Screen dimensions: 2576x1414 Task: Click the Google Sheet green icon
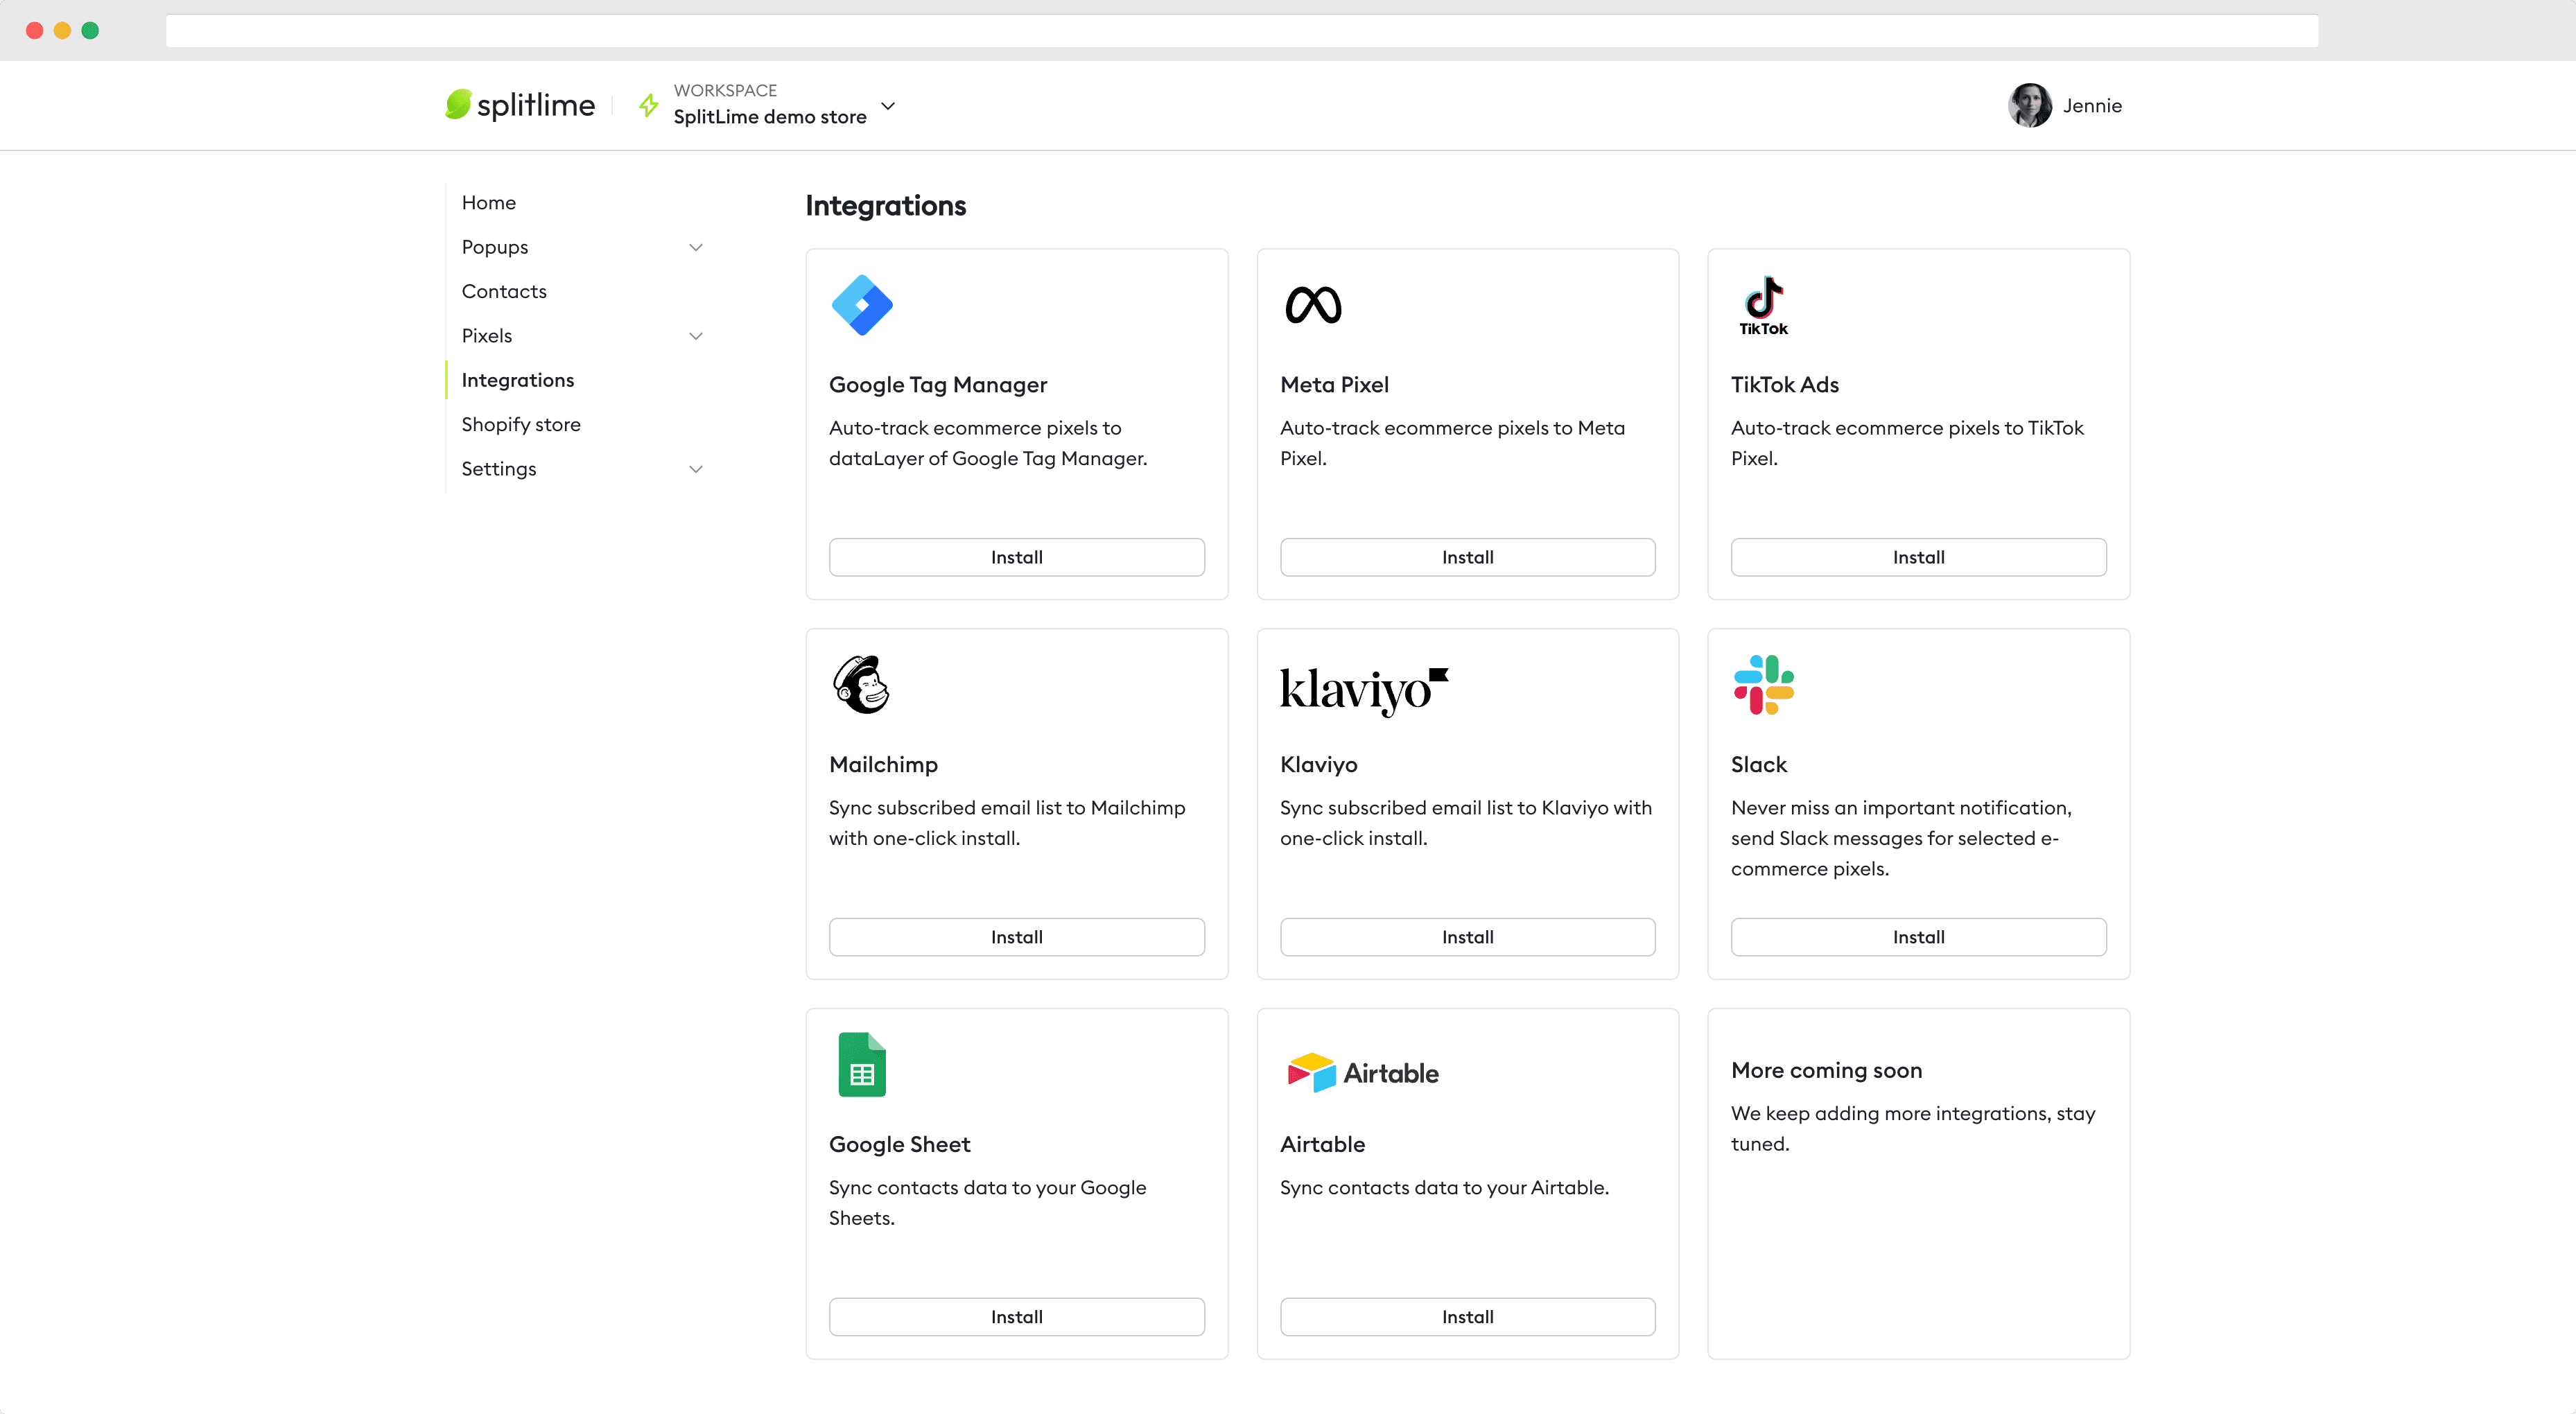(x=861, y=1064)
